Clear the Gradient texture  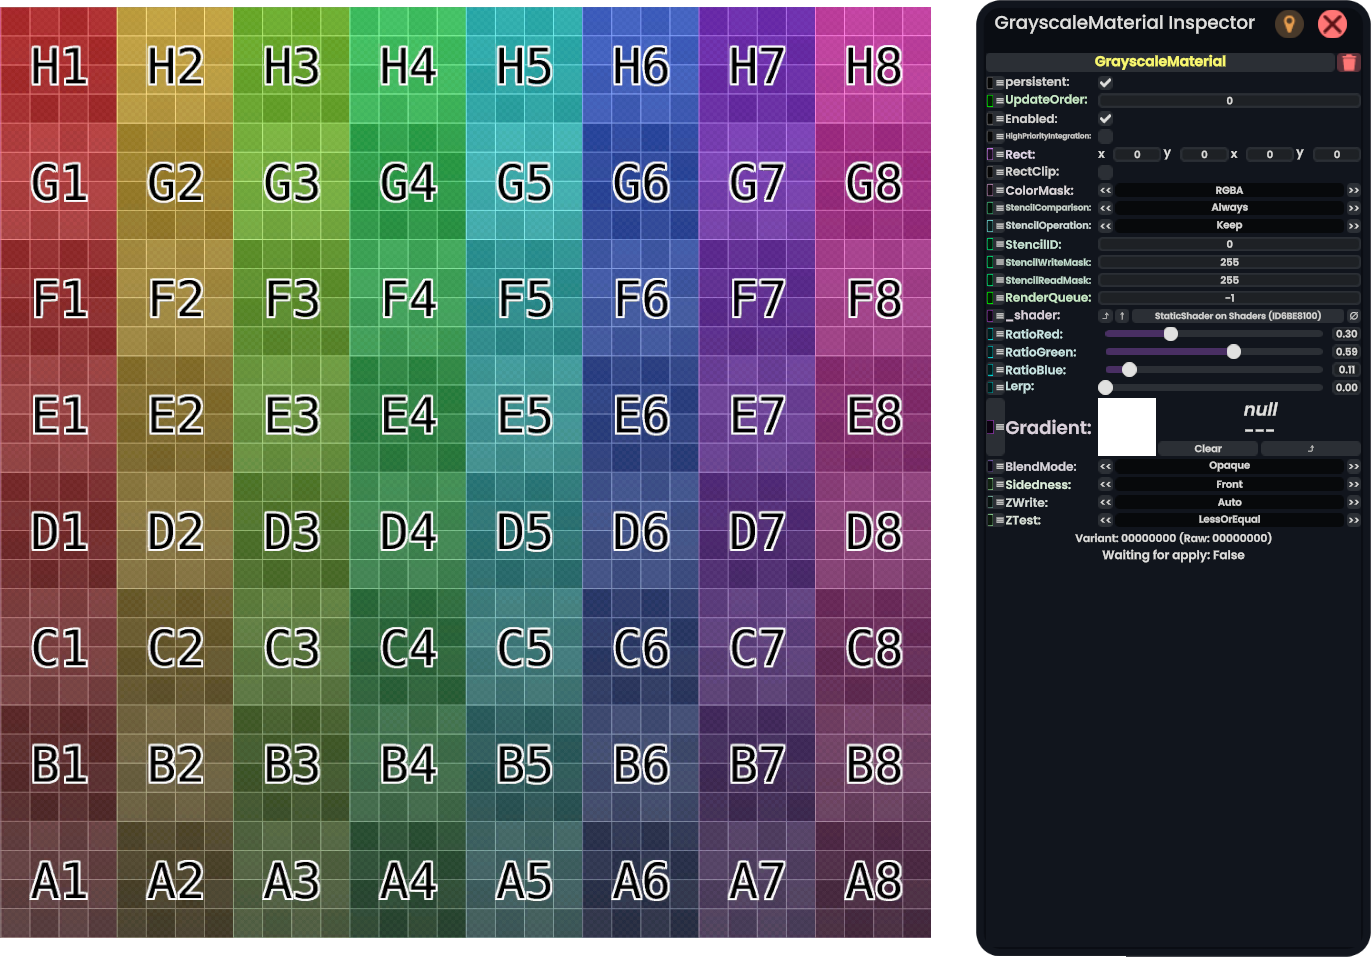point(1207,449)
